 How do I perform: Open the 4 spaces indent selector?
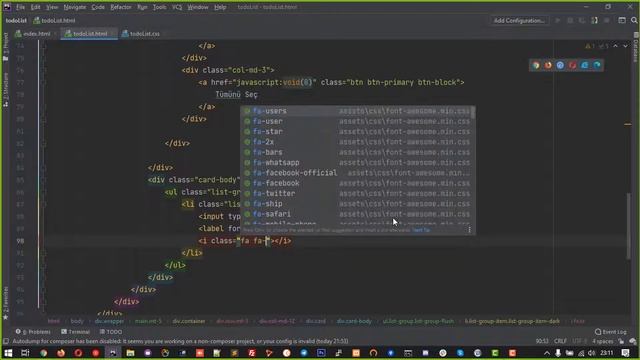(x=603, y=341)
